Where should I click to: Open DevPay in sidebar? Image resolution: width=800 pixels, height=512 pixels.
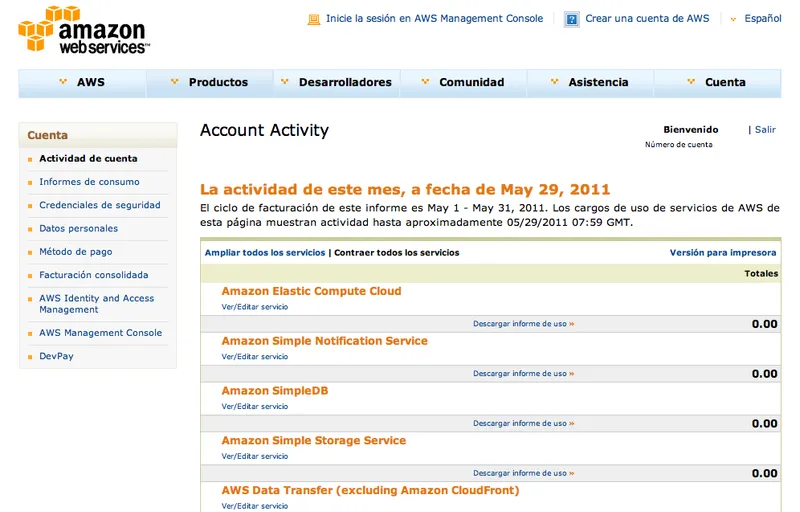pyautogui.click(x=56, y=356)
